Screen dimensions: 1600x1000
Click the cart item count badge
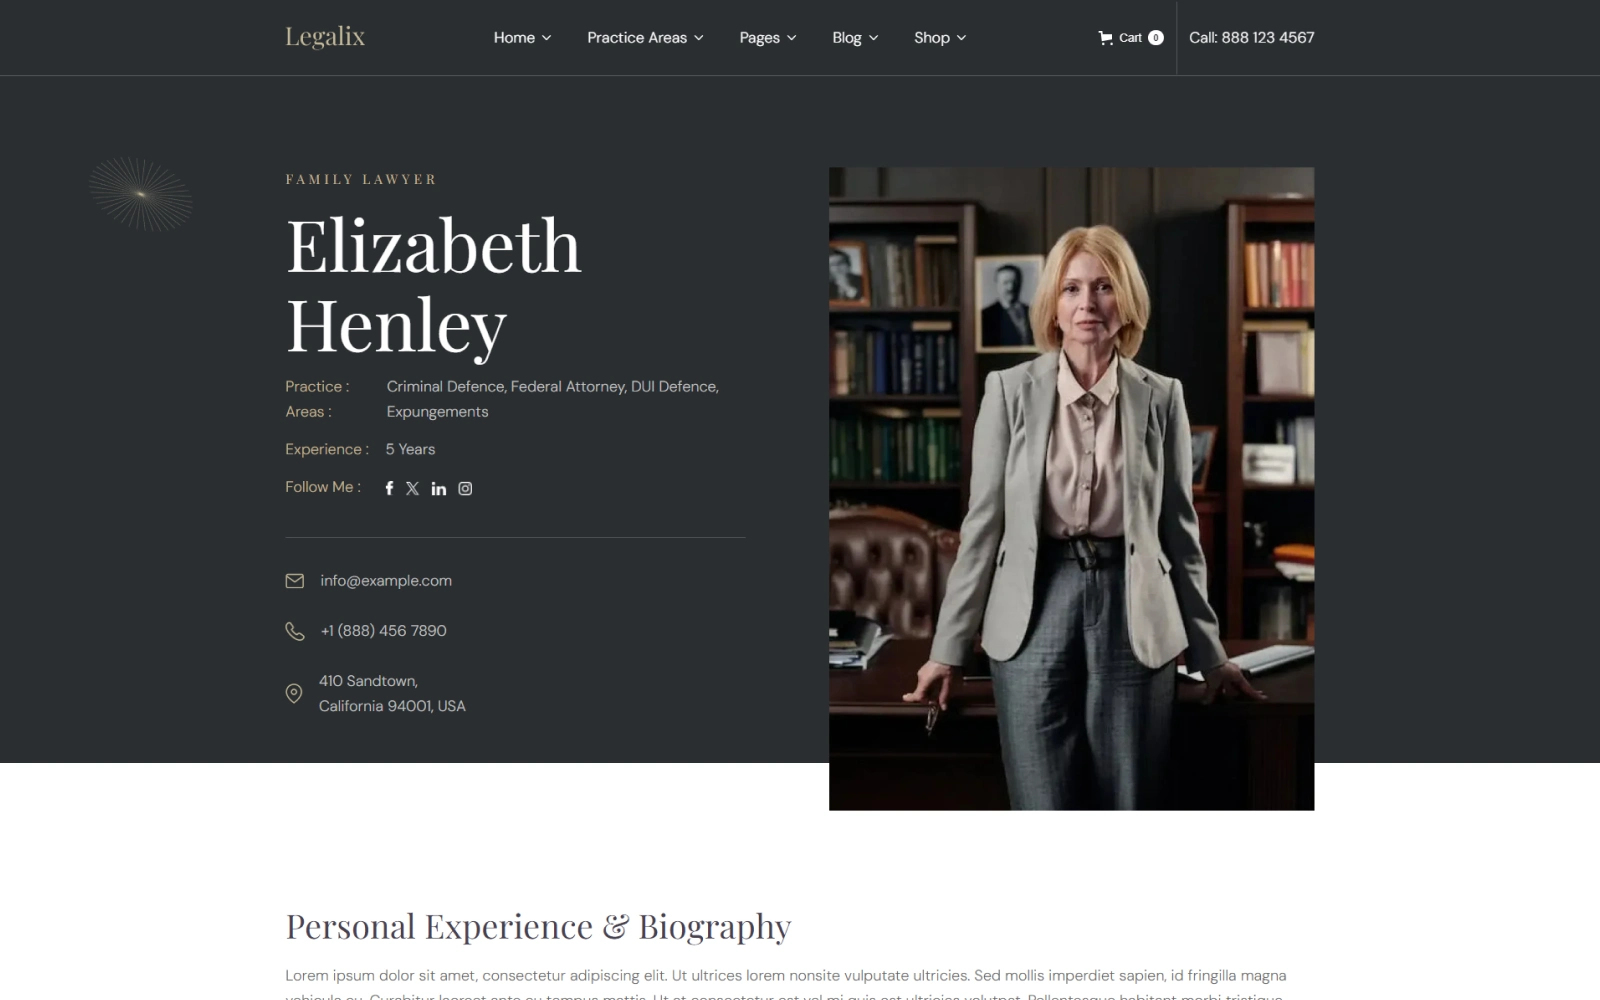pyautogui.click(x=1156, y=38)
